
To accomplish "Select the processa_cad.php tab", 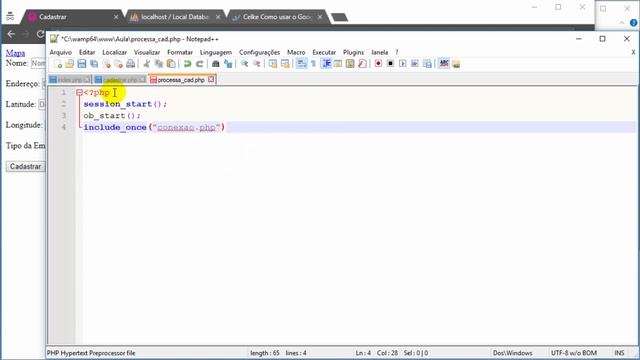I will [x=181, y=80].
